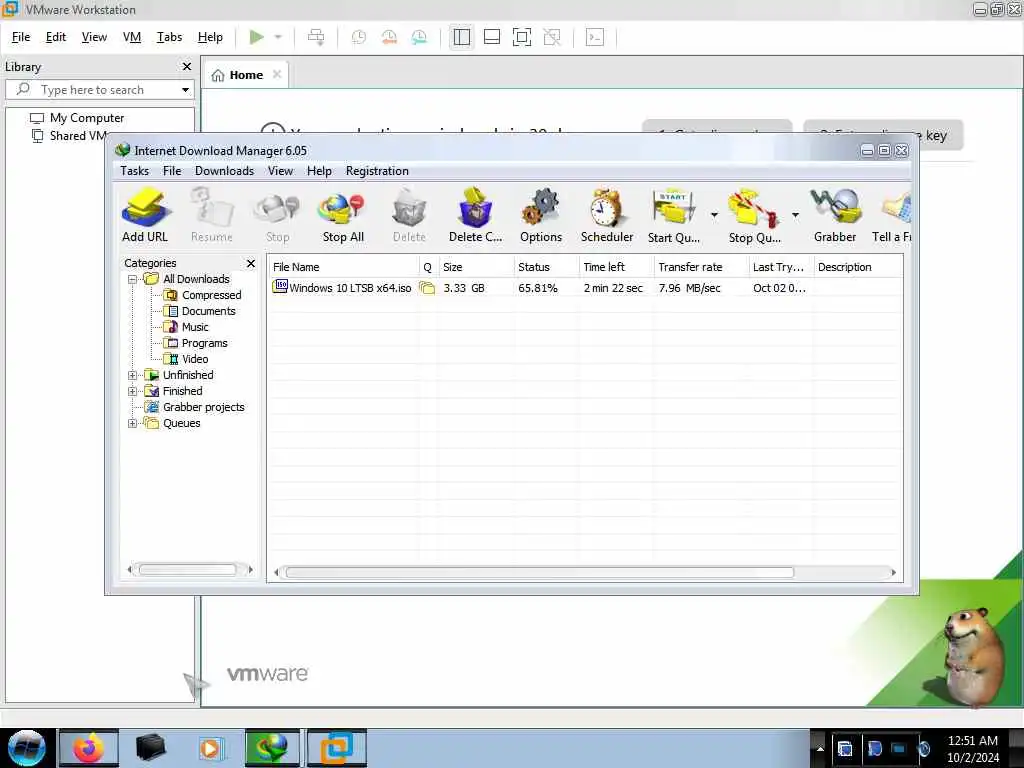Image resolution: width=1024 pixels, height=768 pixels.
Task: Click Stop Queue toolbar icon
Action: tap(754, 216)
